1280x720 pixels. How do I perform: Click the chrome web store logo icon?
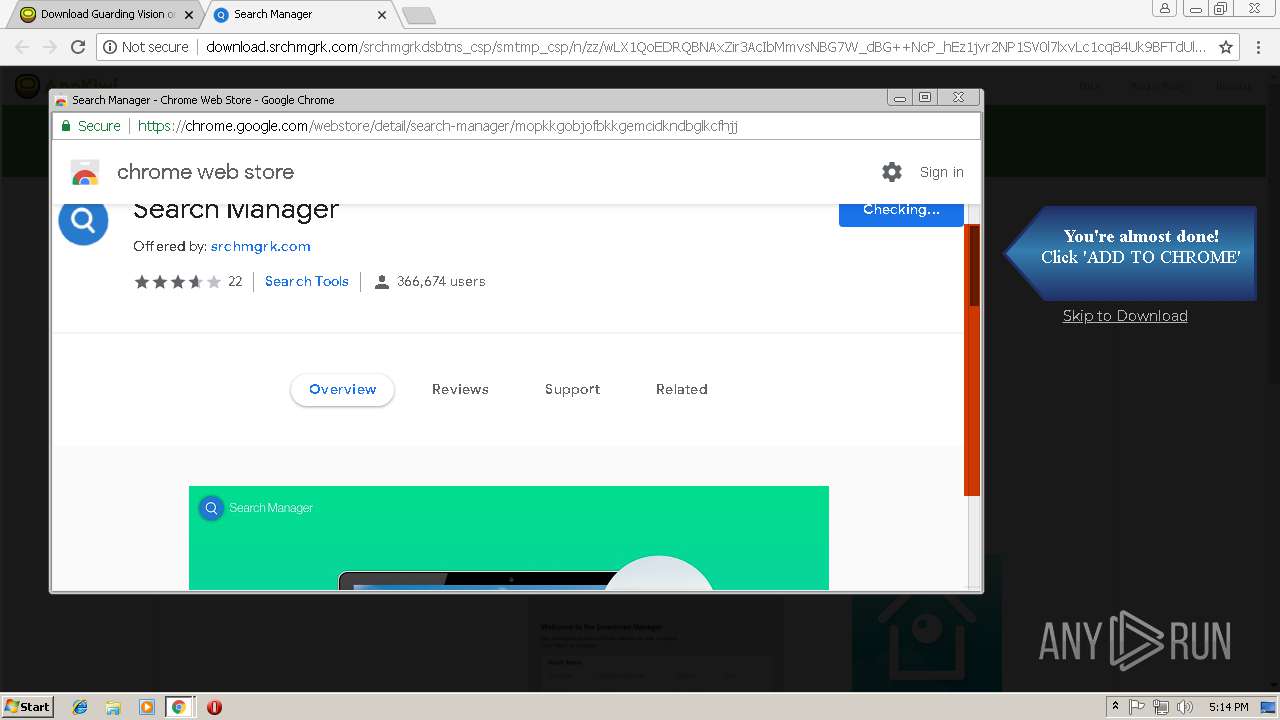tap(85, 172)
